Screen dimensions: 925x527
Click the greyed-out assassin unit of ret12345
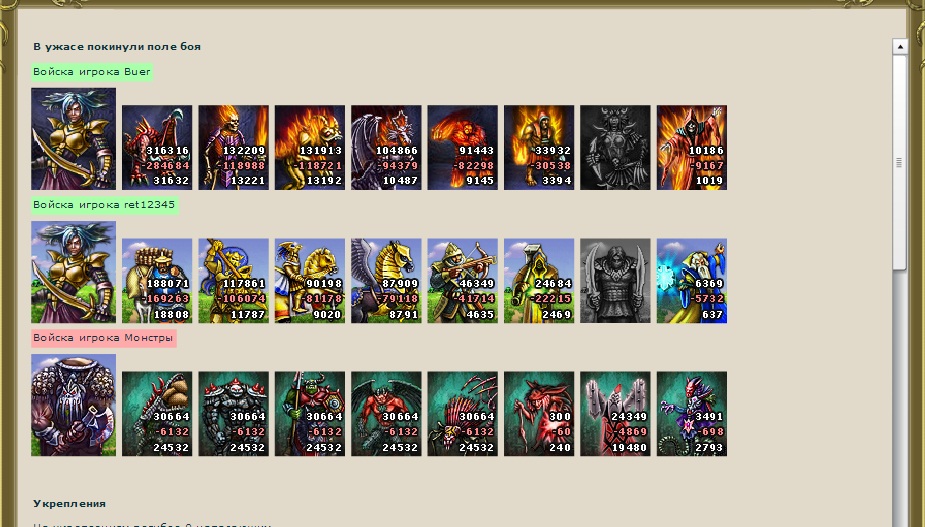click(615, 281)
